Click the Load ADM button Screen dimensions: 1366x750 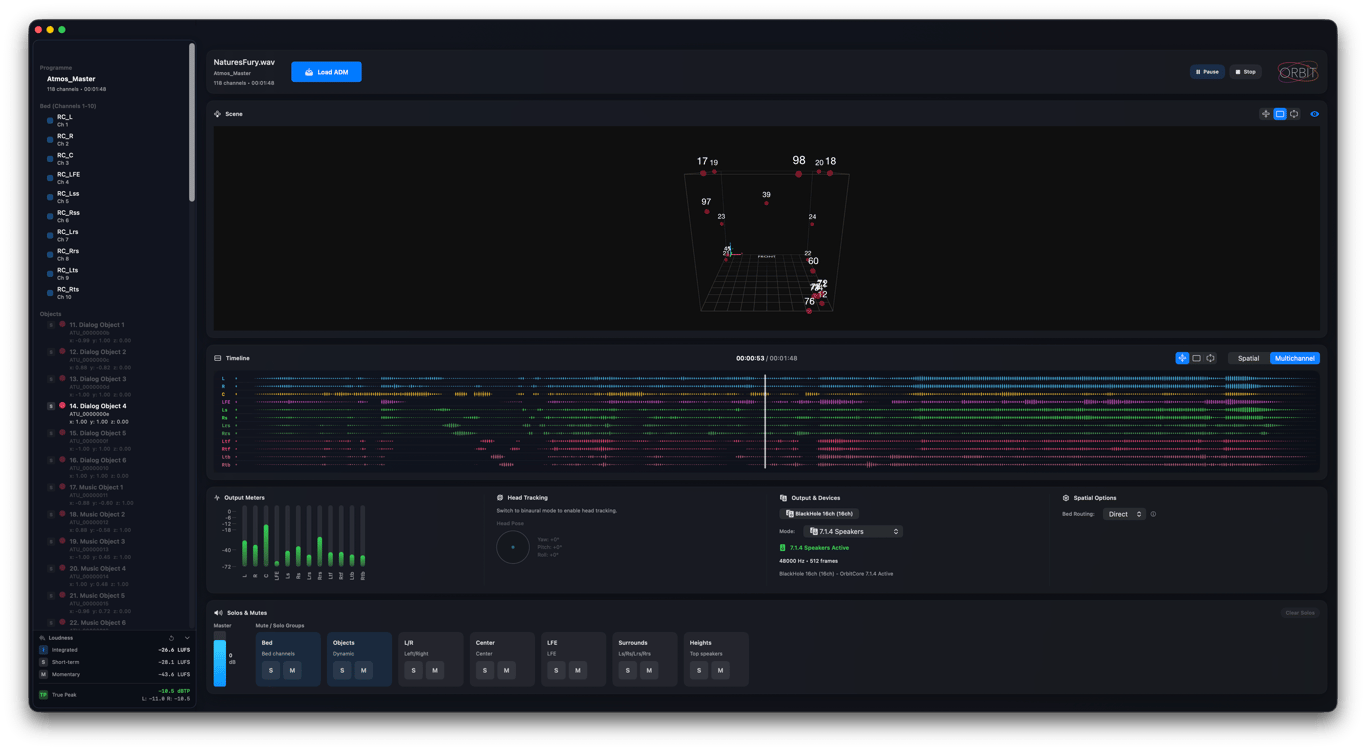point(326,71)
